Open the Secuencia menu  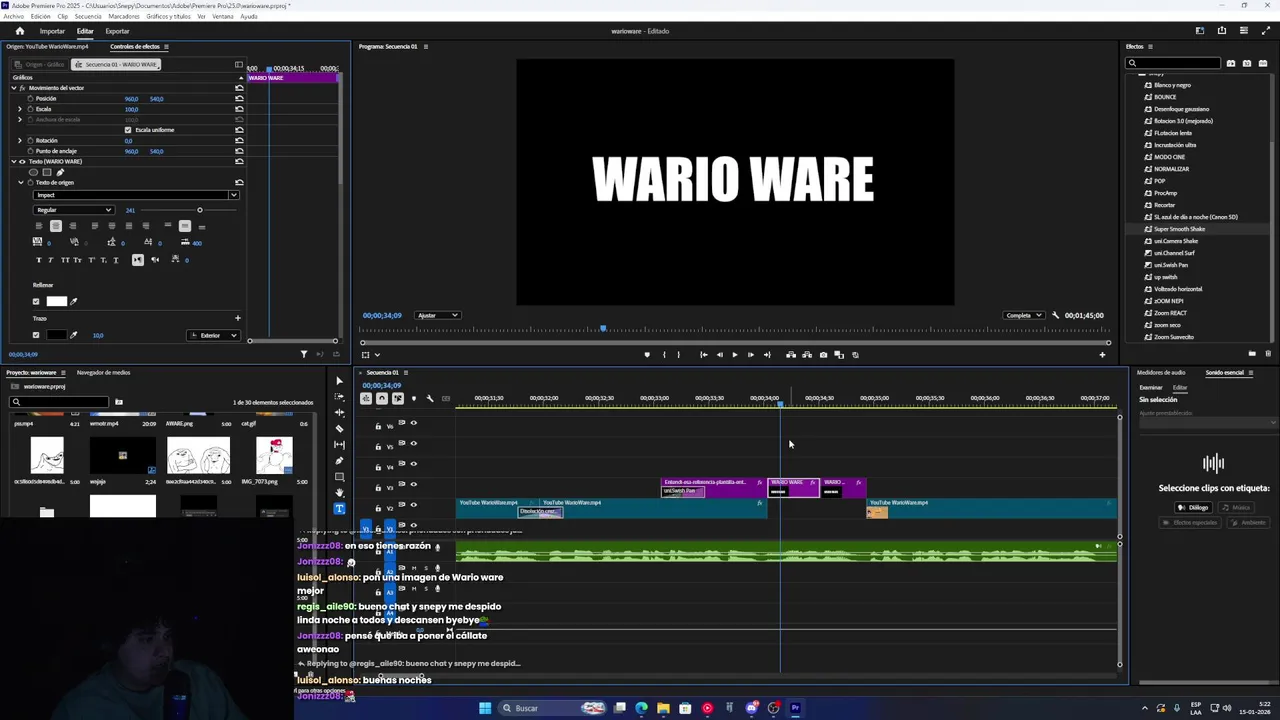pyautogui.click(x=88, y=16)
